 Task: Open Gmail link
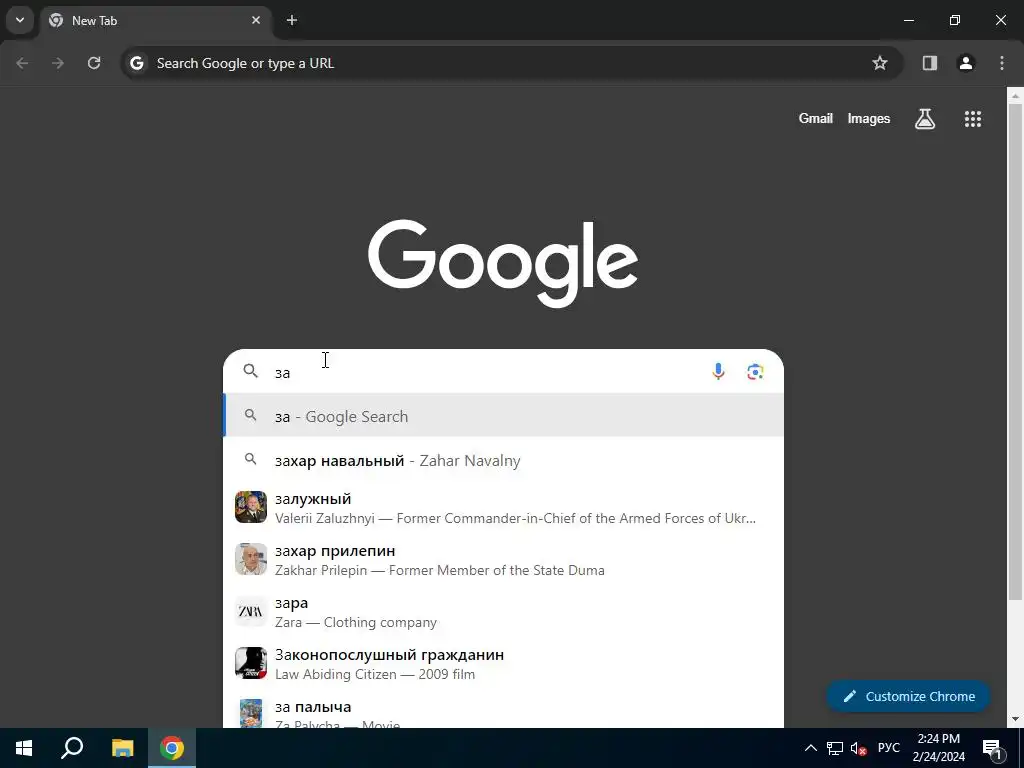coord(816,118)
